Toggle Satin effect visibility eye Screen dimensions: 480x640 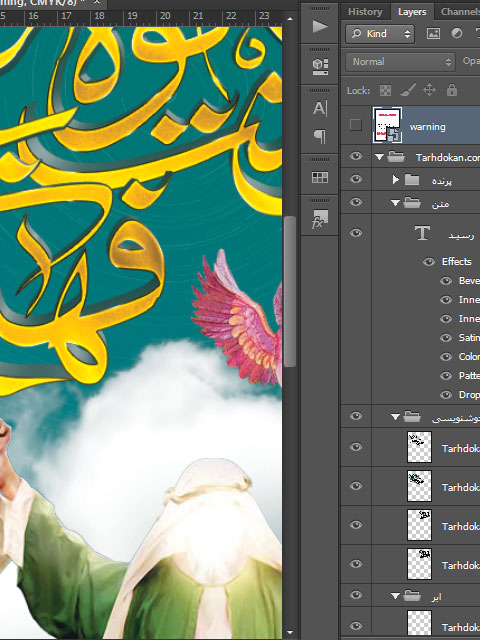[x=446, y=338]
